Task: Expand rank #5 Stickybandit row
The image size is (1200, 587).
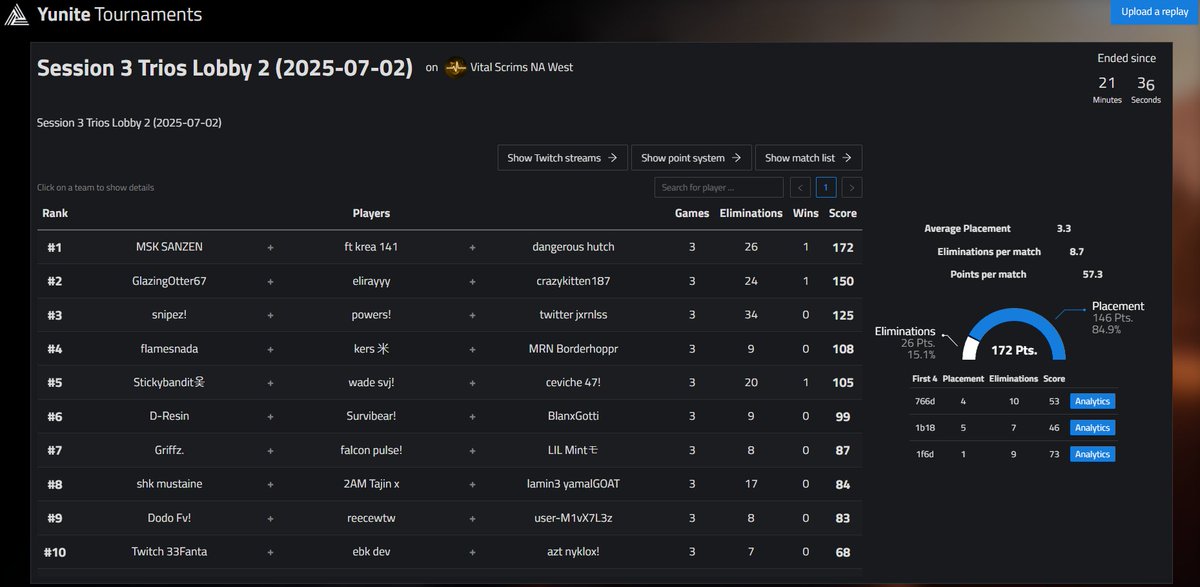Action: coord(448,382)
